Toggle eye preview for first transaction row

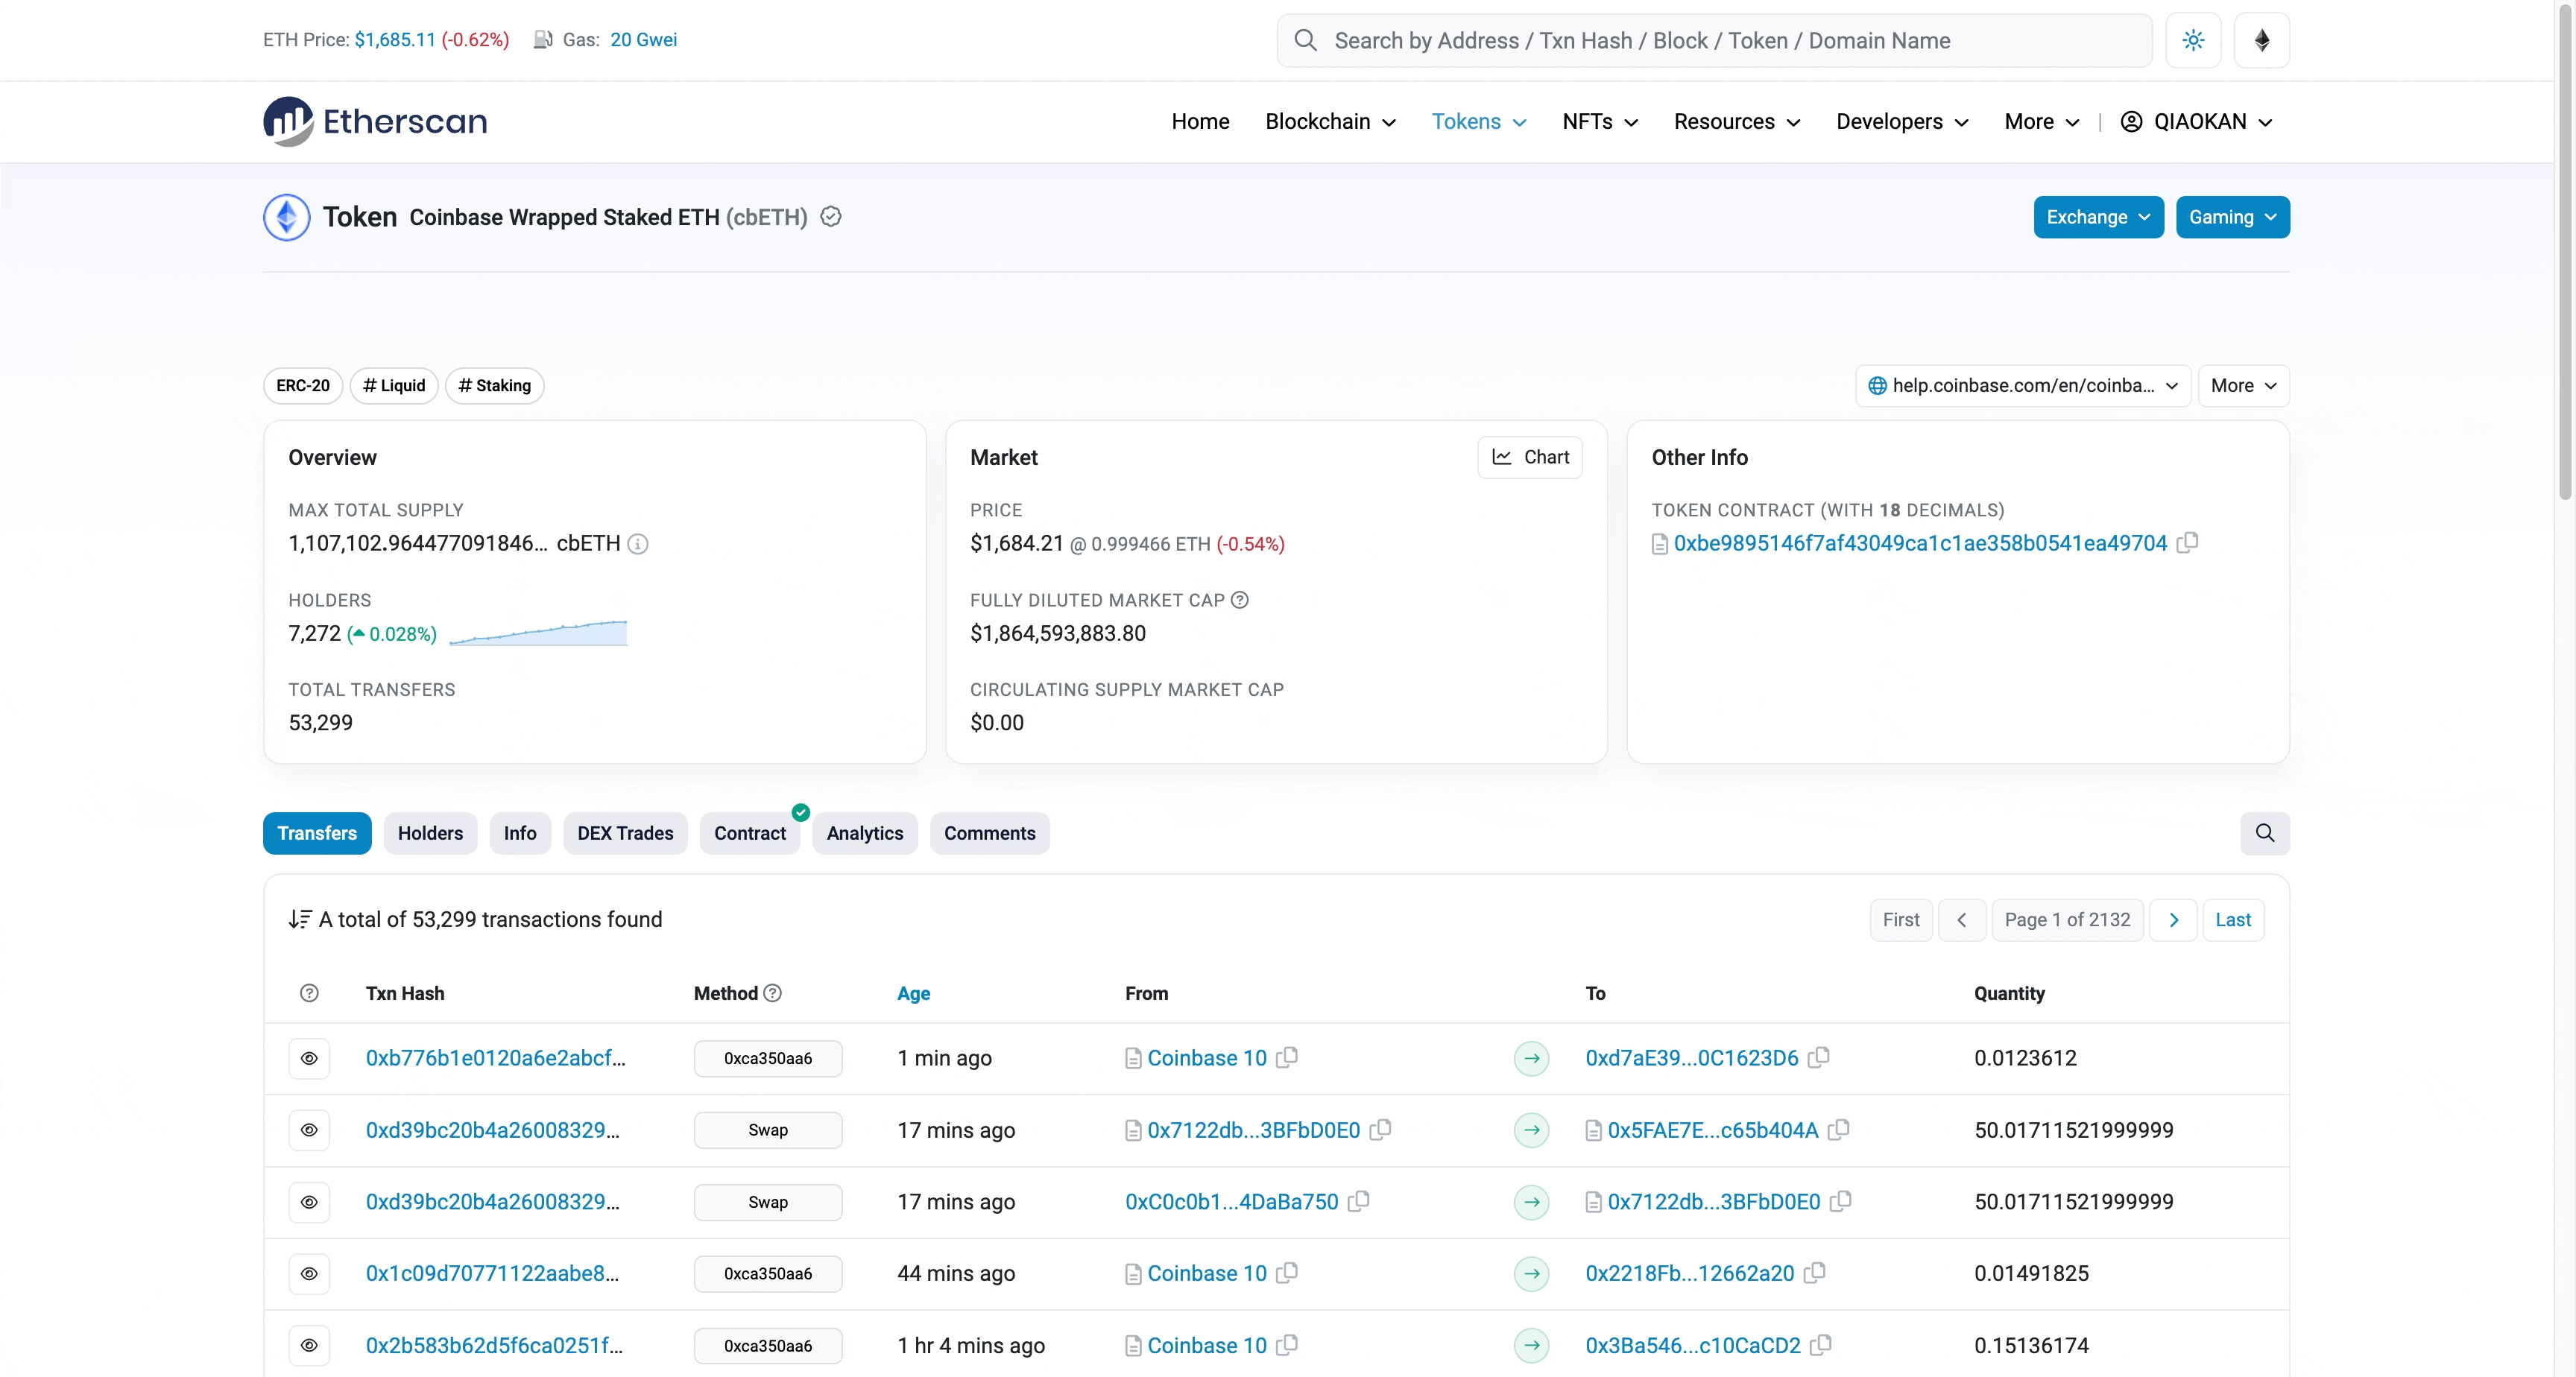(x=309, y=1058)
